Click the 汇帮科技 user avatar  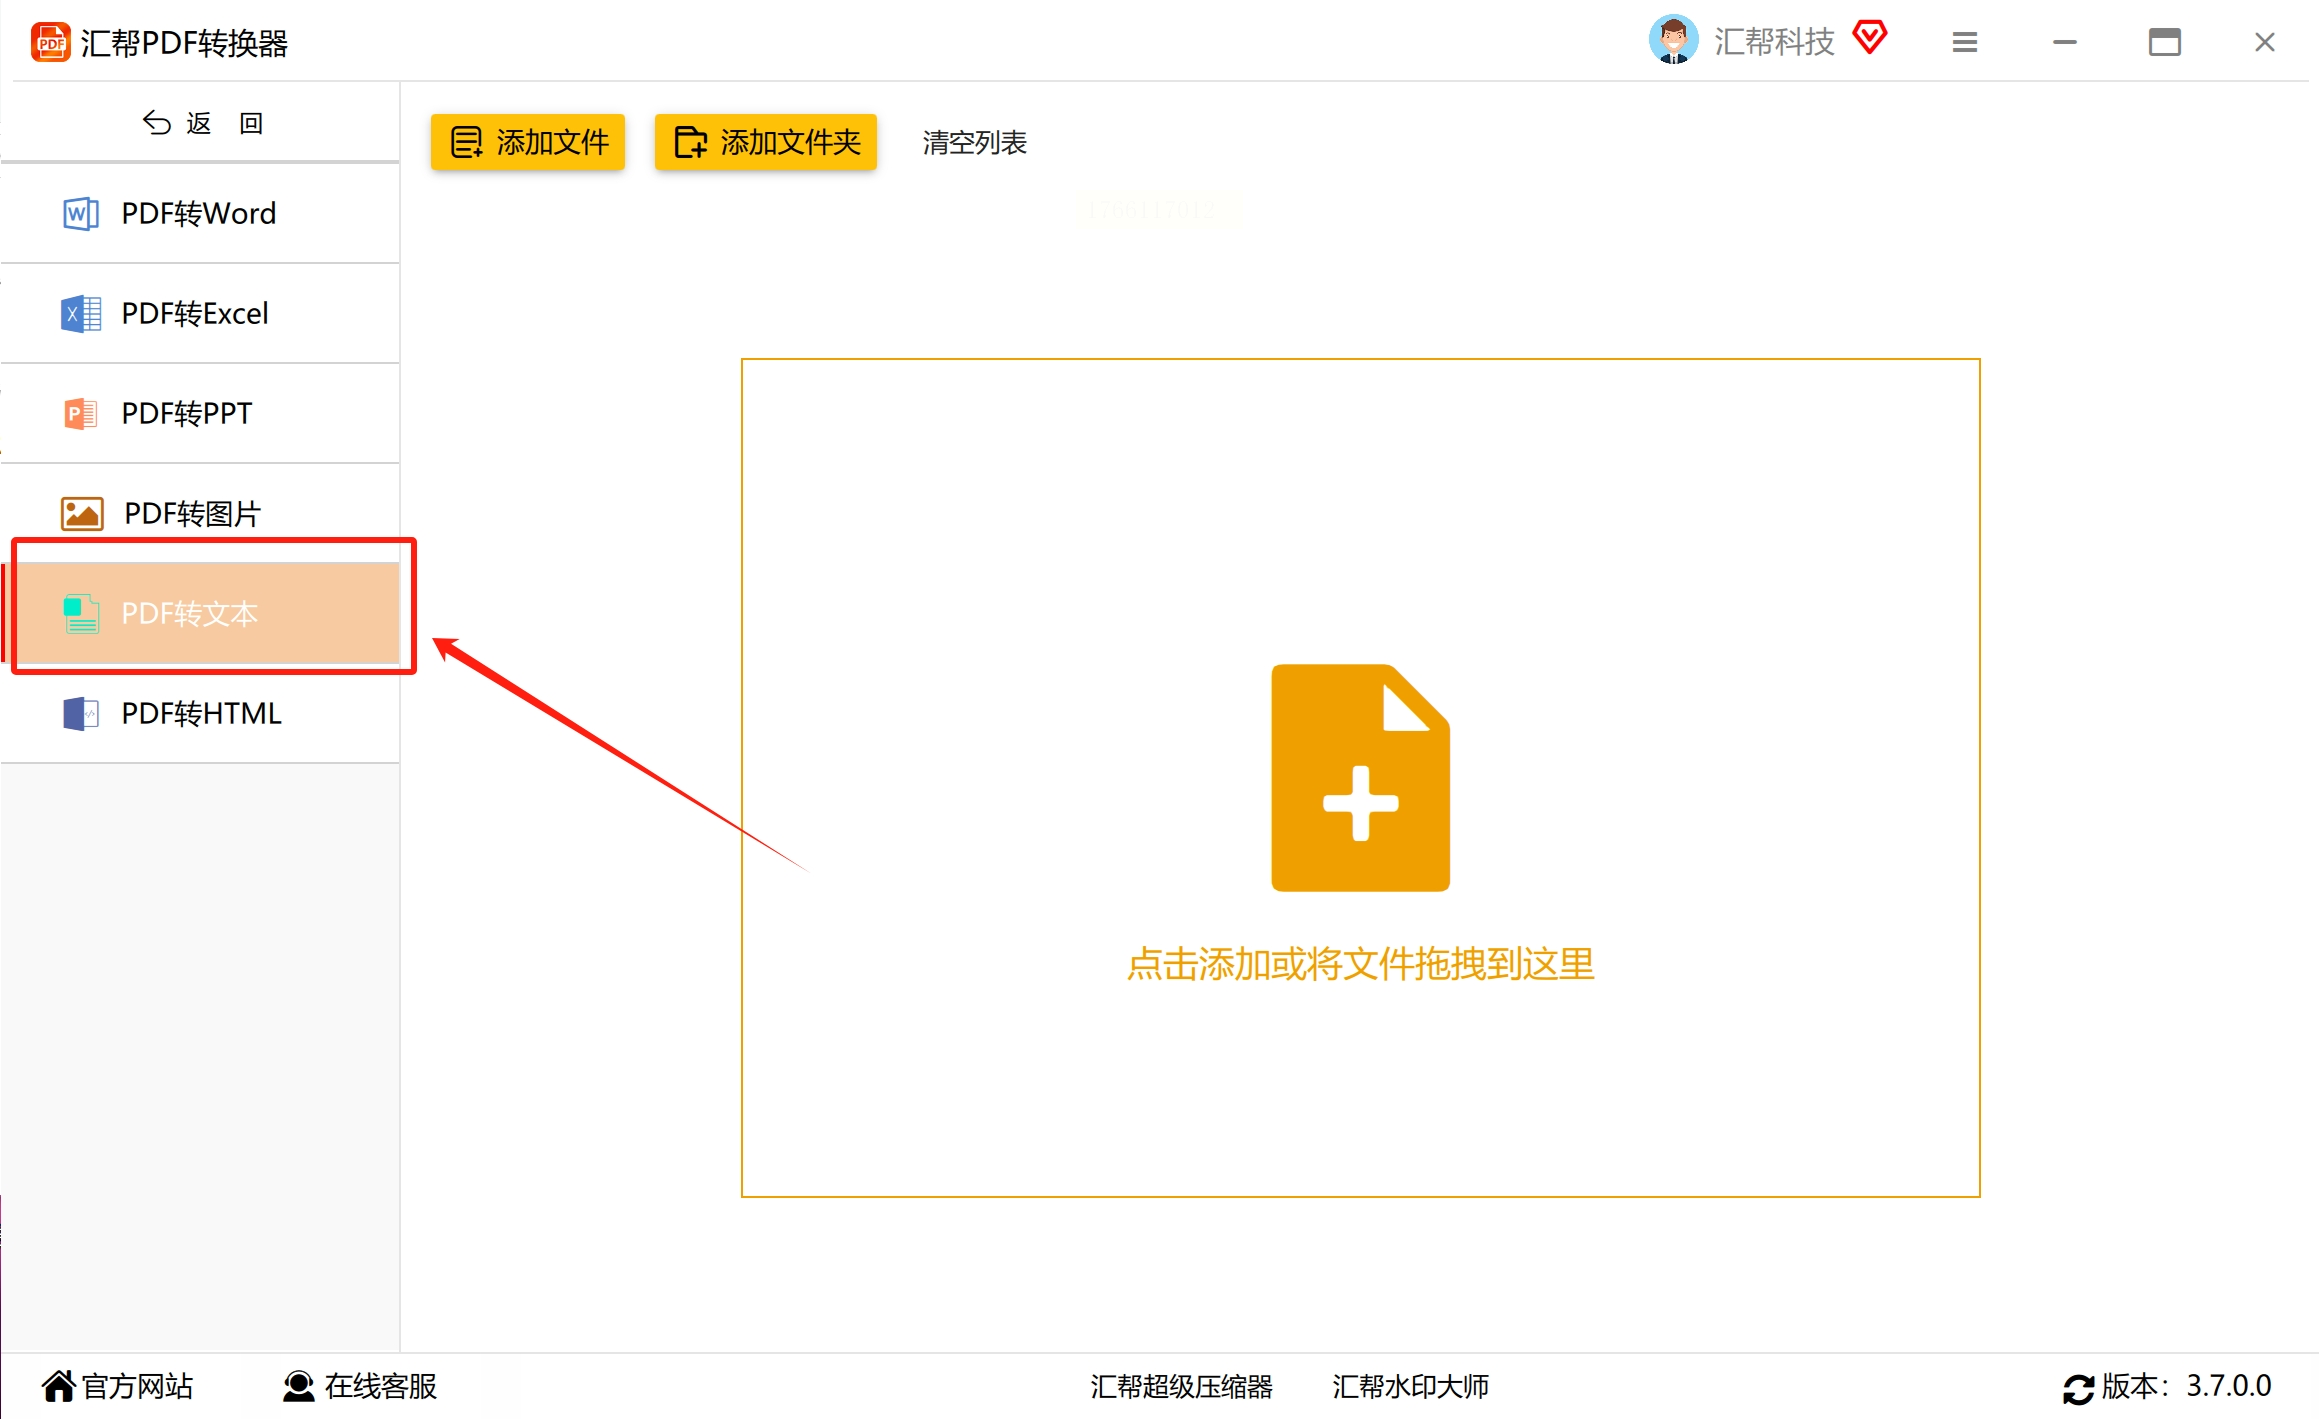pyautogui.click(x=1672, y=41)
